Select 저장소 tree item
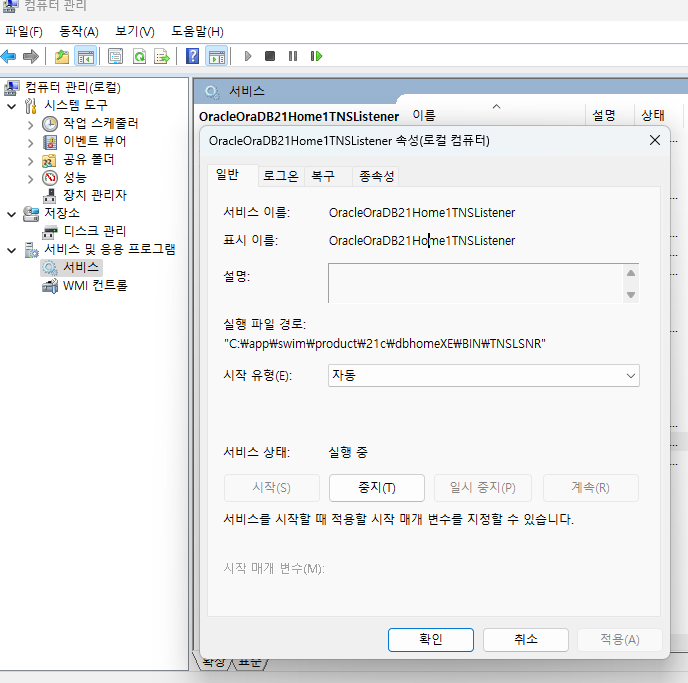 [62, 213]
